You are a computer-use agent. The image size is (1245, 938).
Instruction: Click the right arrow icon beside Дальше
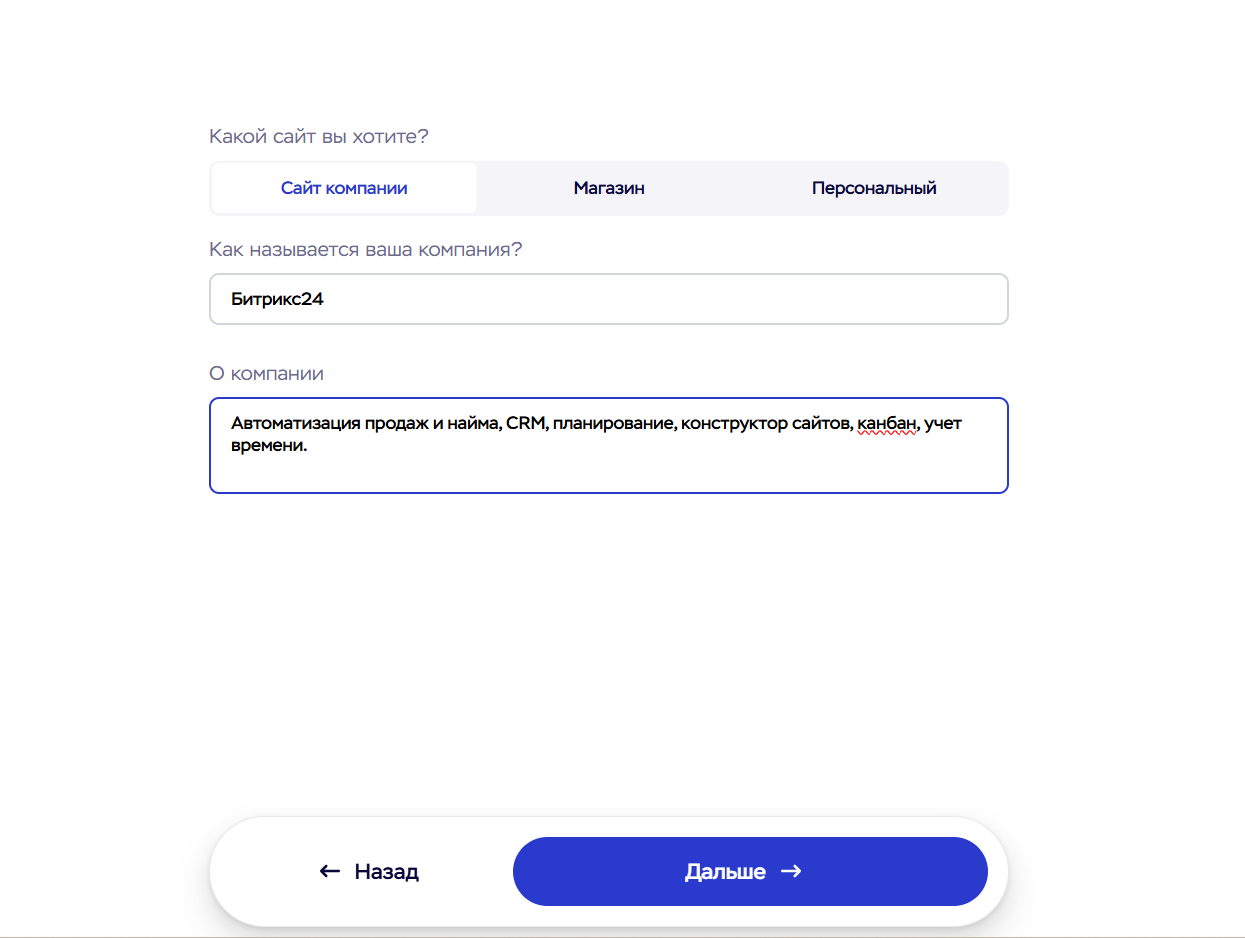[791, 871]
